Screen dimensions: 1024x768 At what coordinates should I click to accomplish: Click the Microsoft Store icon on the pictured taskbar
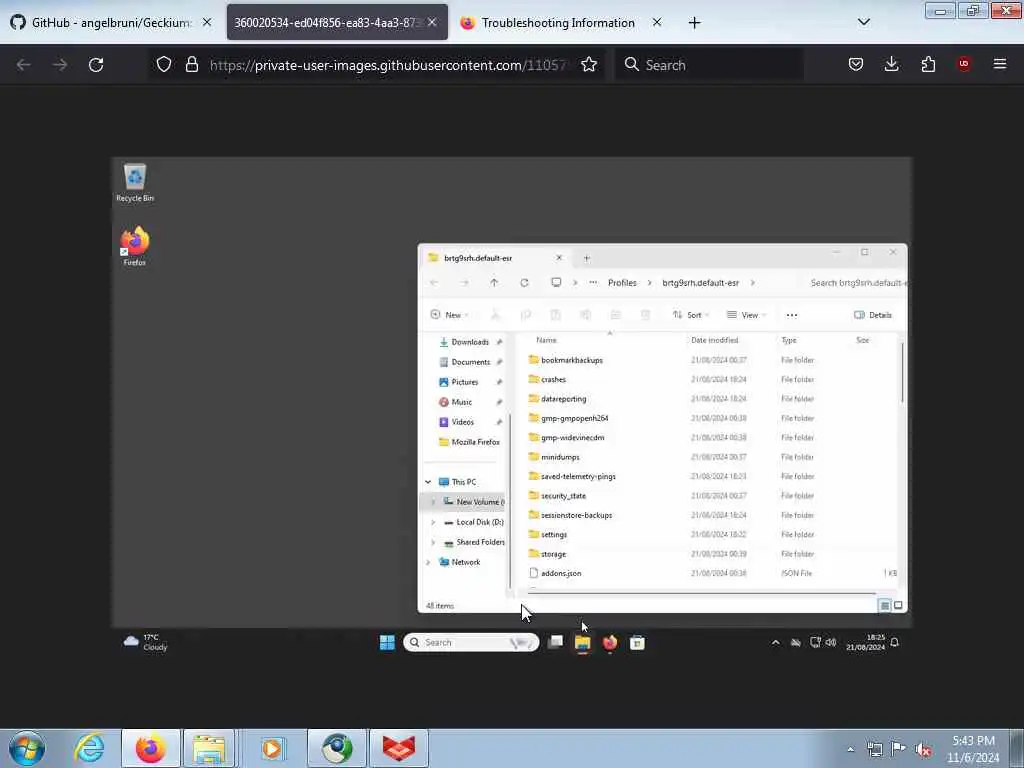tap(637, 643)
